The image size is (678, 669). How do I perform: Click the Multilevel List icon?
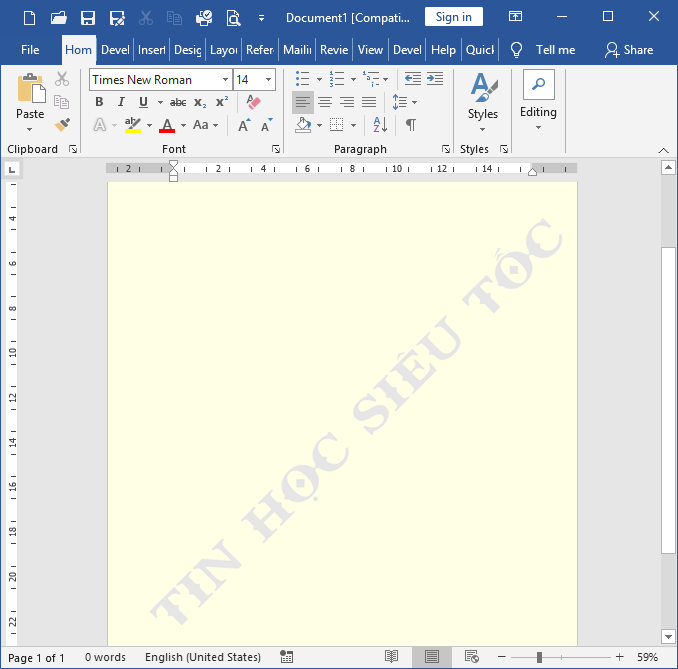click(x=371, y=79)
